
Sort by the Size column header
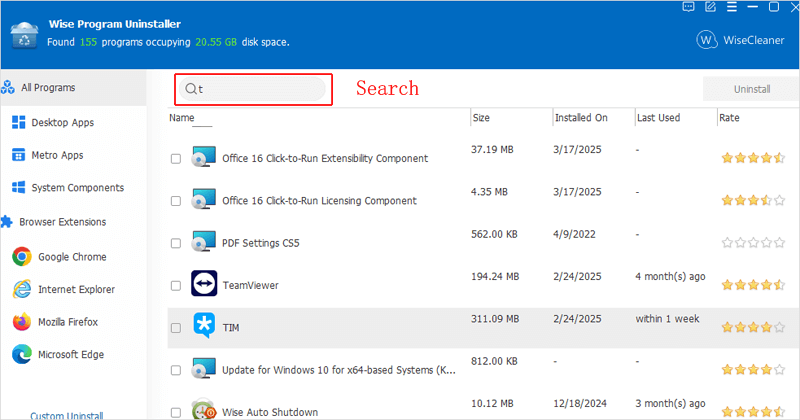[481, 118]
